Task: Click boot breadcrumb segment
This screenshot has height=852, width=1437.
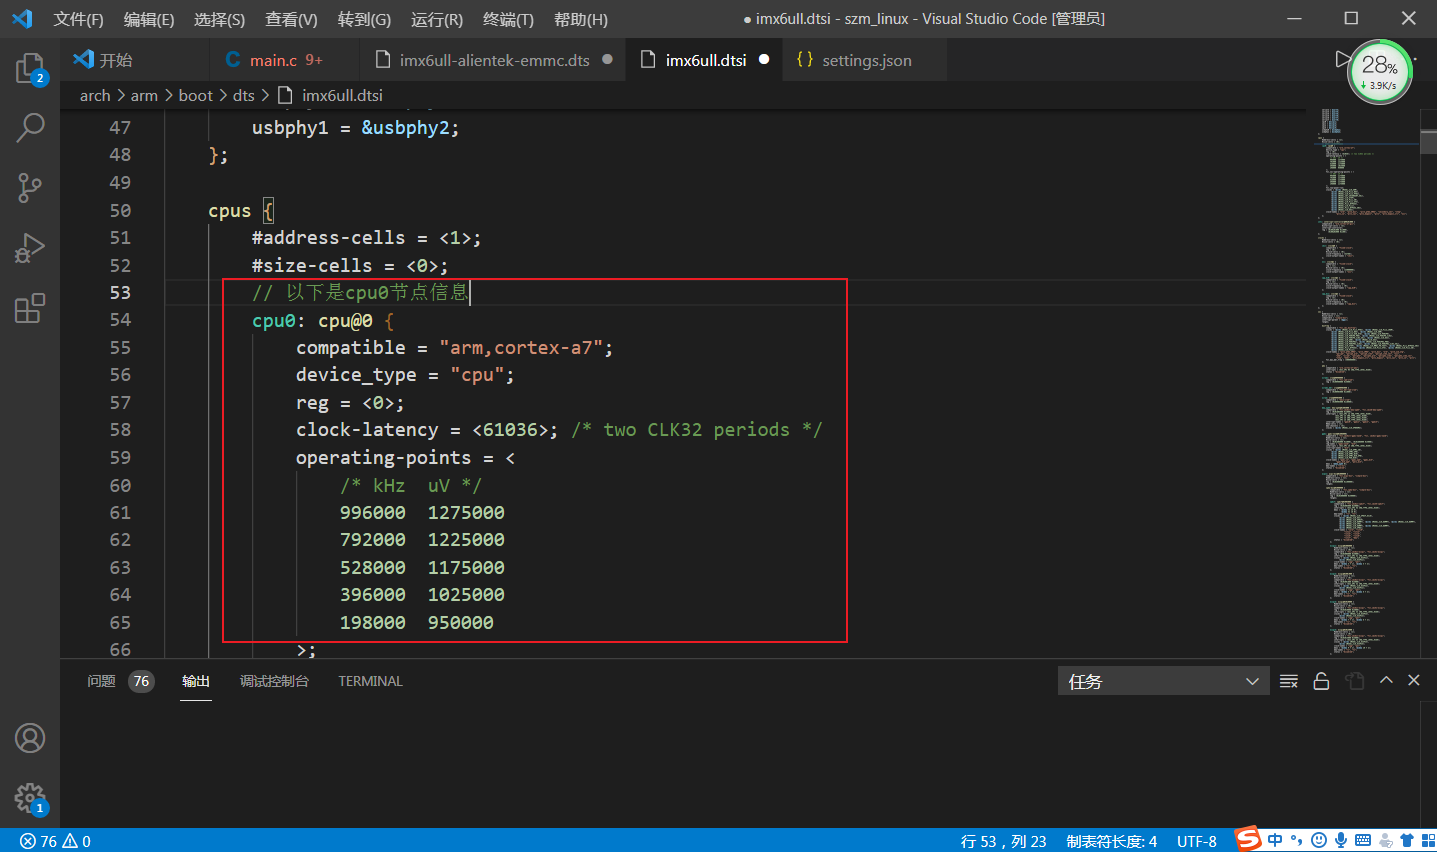Action: [x=196, y=95]
